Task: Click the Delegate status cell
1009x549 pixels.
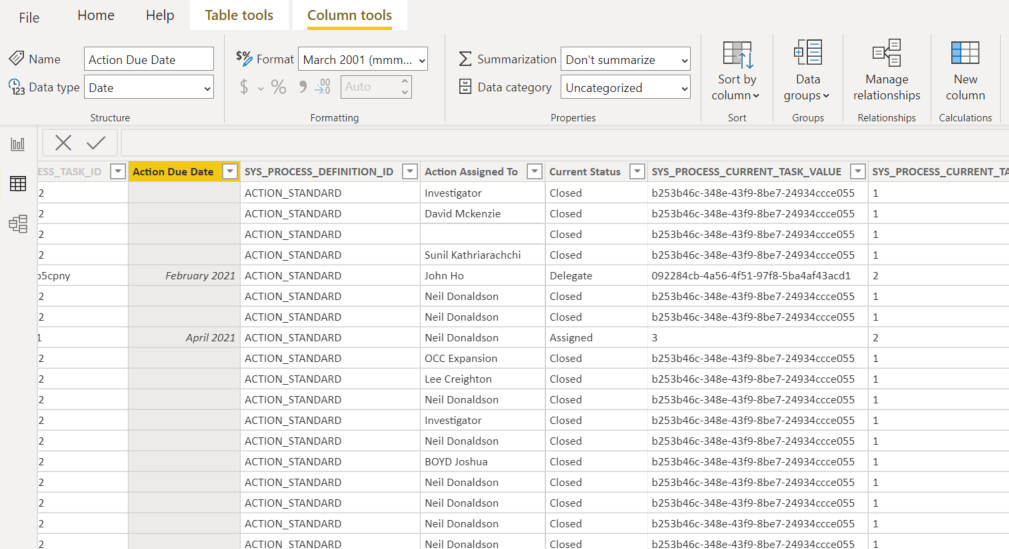Action: click(x=597, y=275)
